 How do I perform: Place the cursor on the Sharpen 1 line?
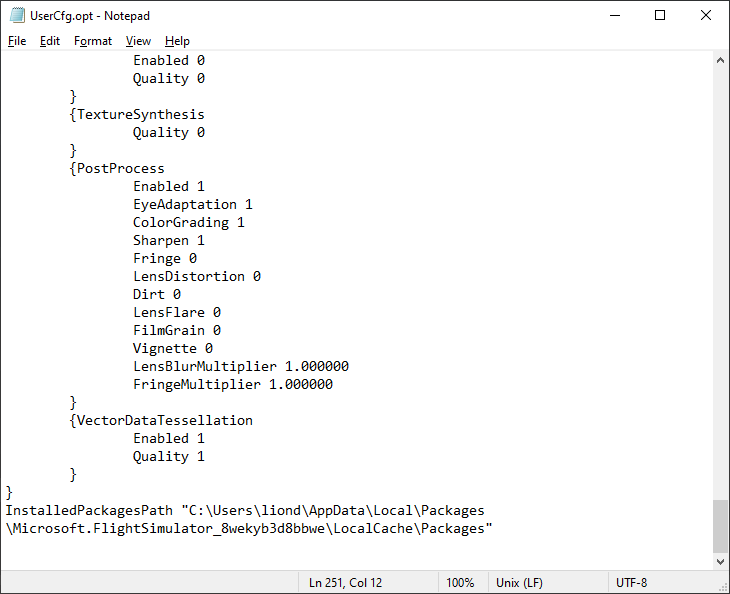(168, 241)
